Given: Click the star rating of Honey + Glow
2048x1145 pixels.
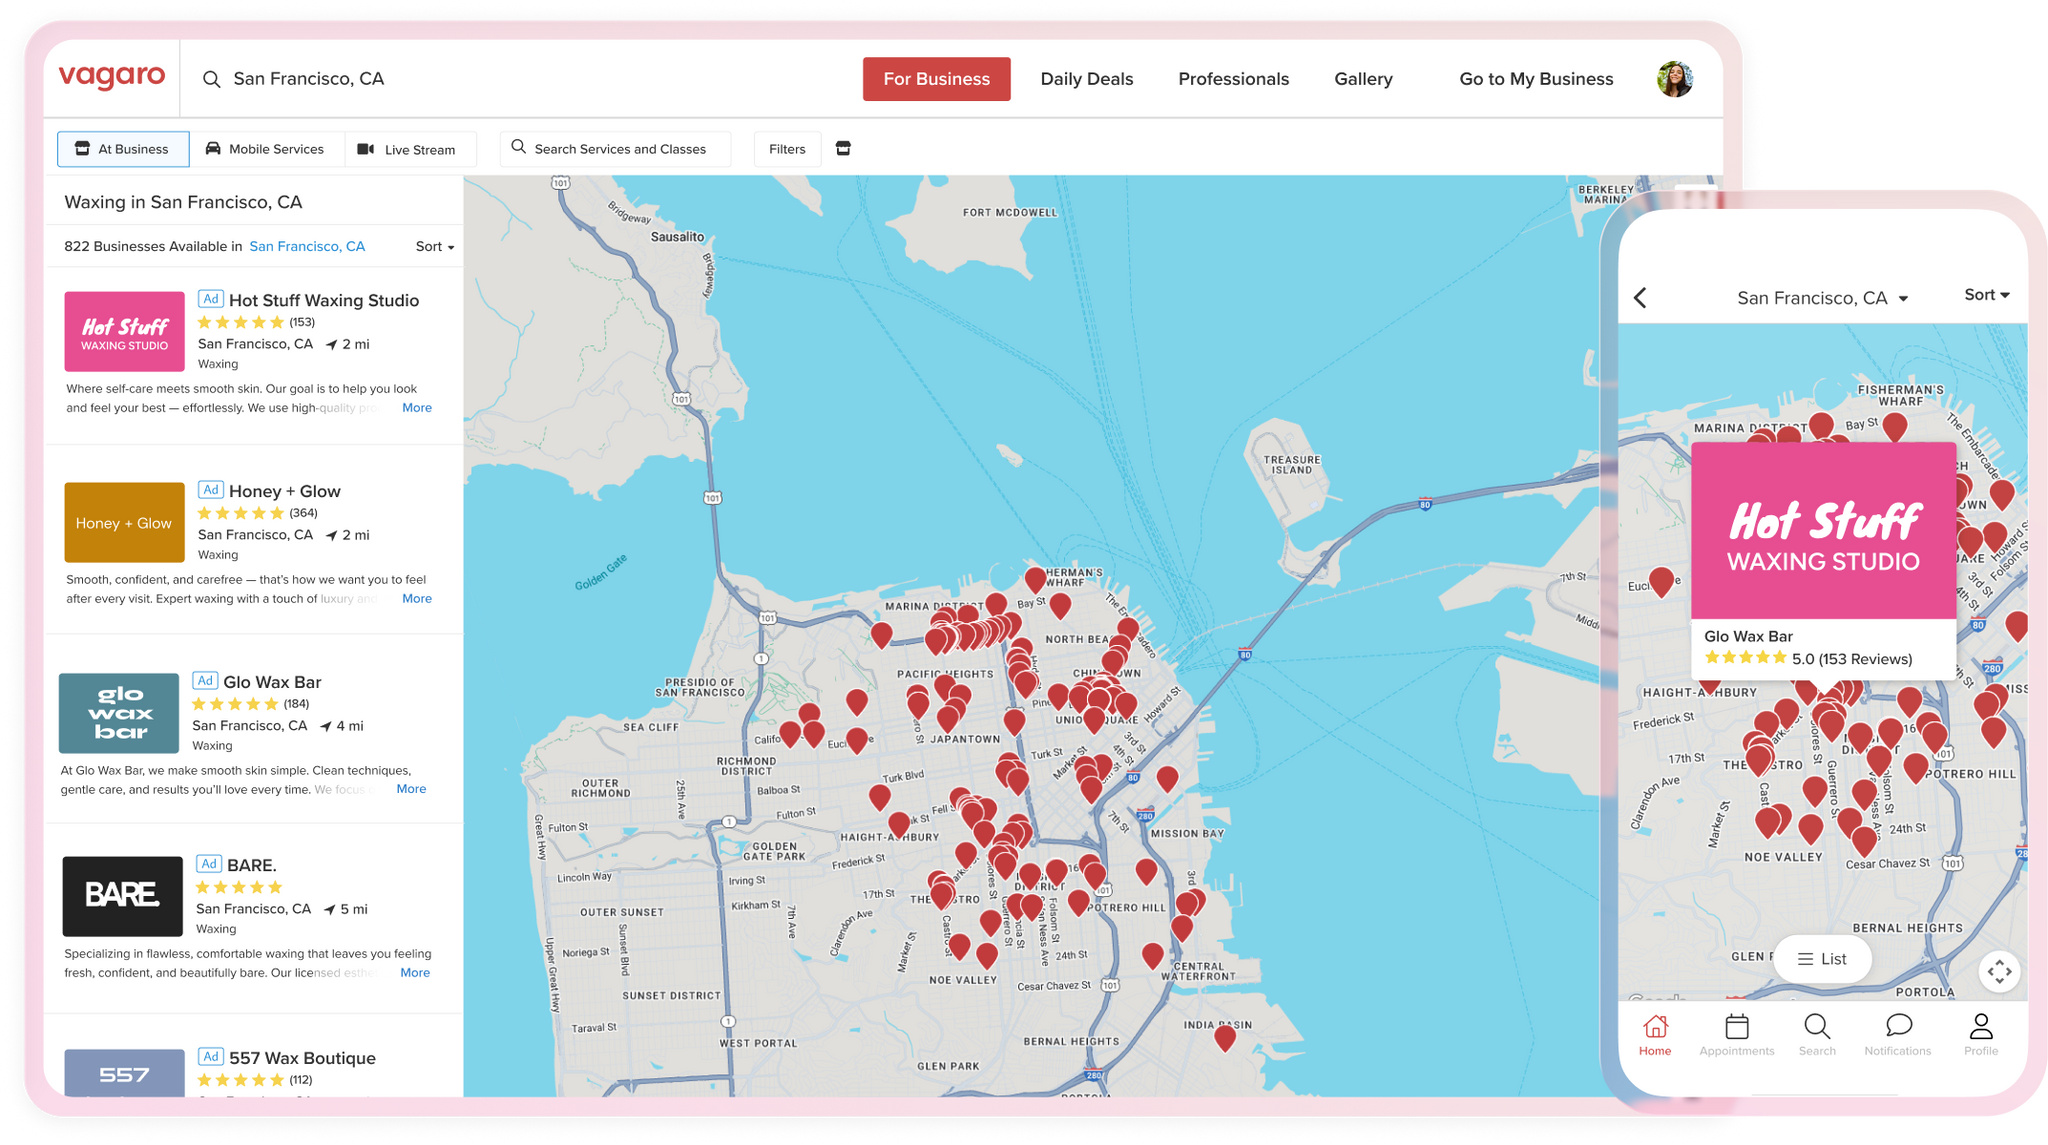Looking at the screenshot, I should (241, 513).
